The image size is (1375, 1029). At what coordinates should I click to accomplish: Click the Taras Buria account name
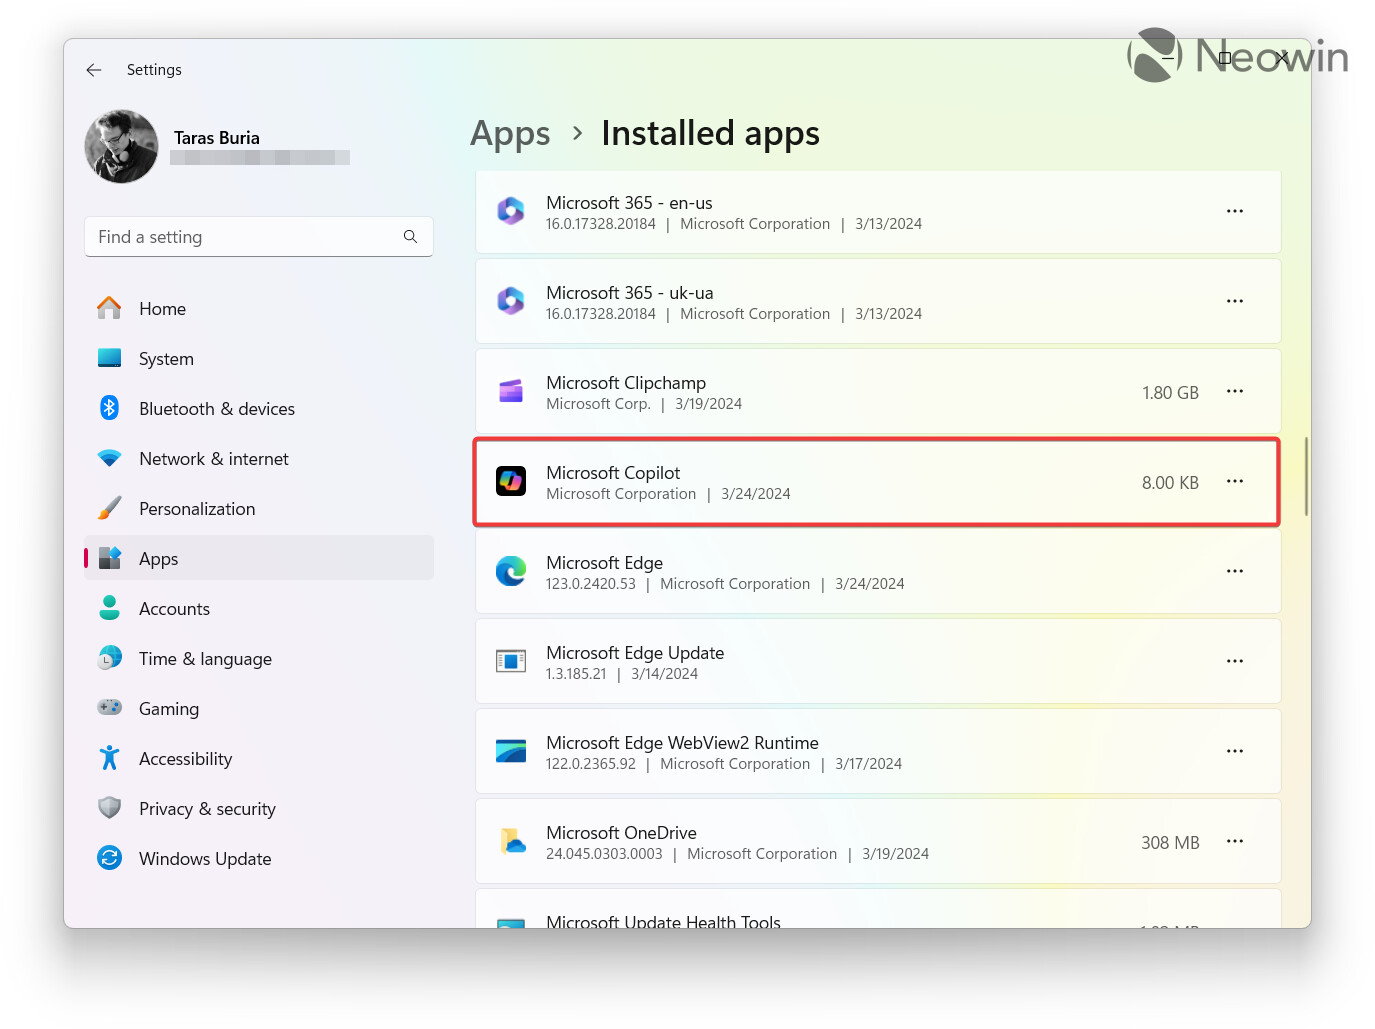(x=217, y=138)
